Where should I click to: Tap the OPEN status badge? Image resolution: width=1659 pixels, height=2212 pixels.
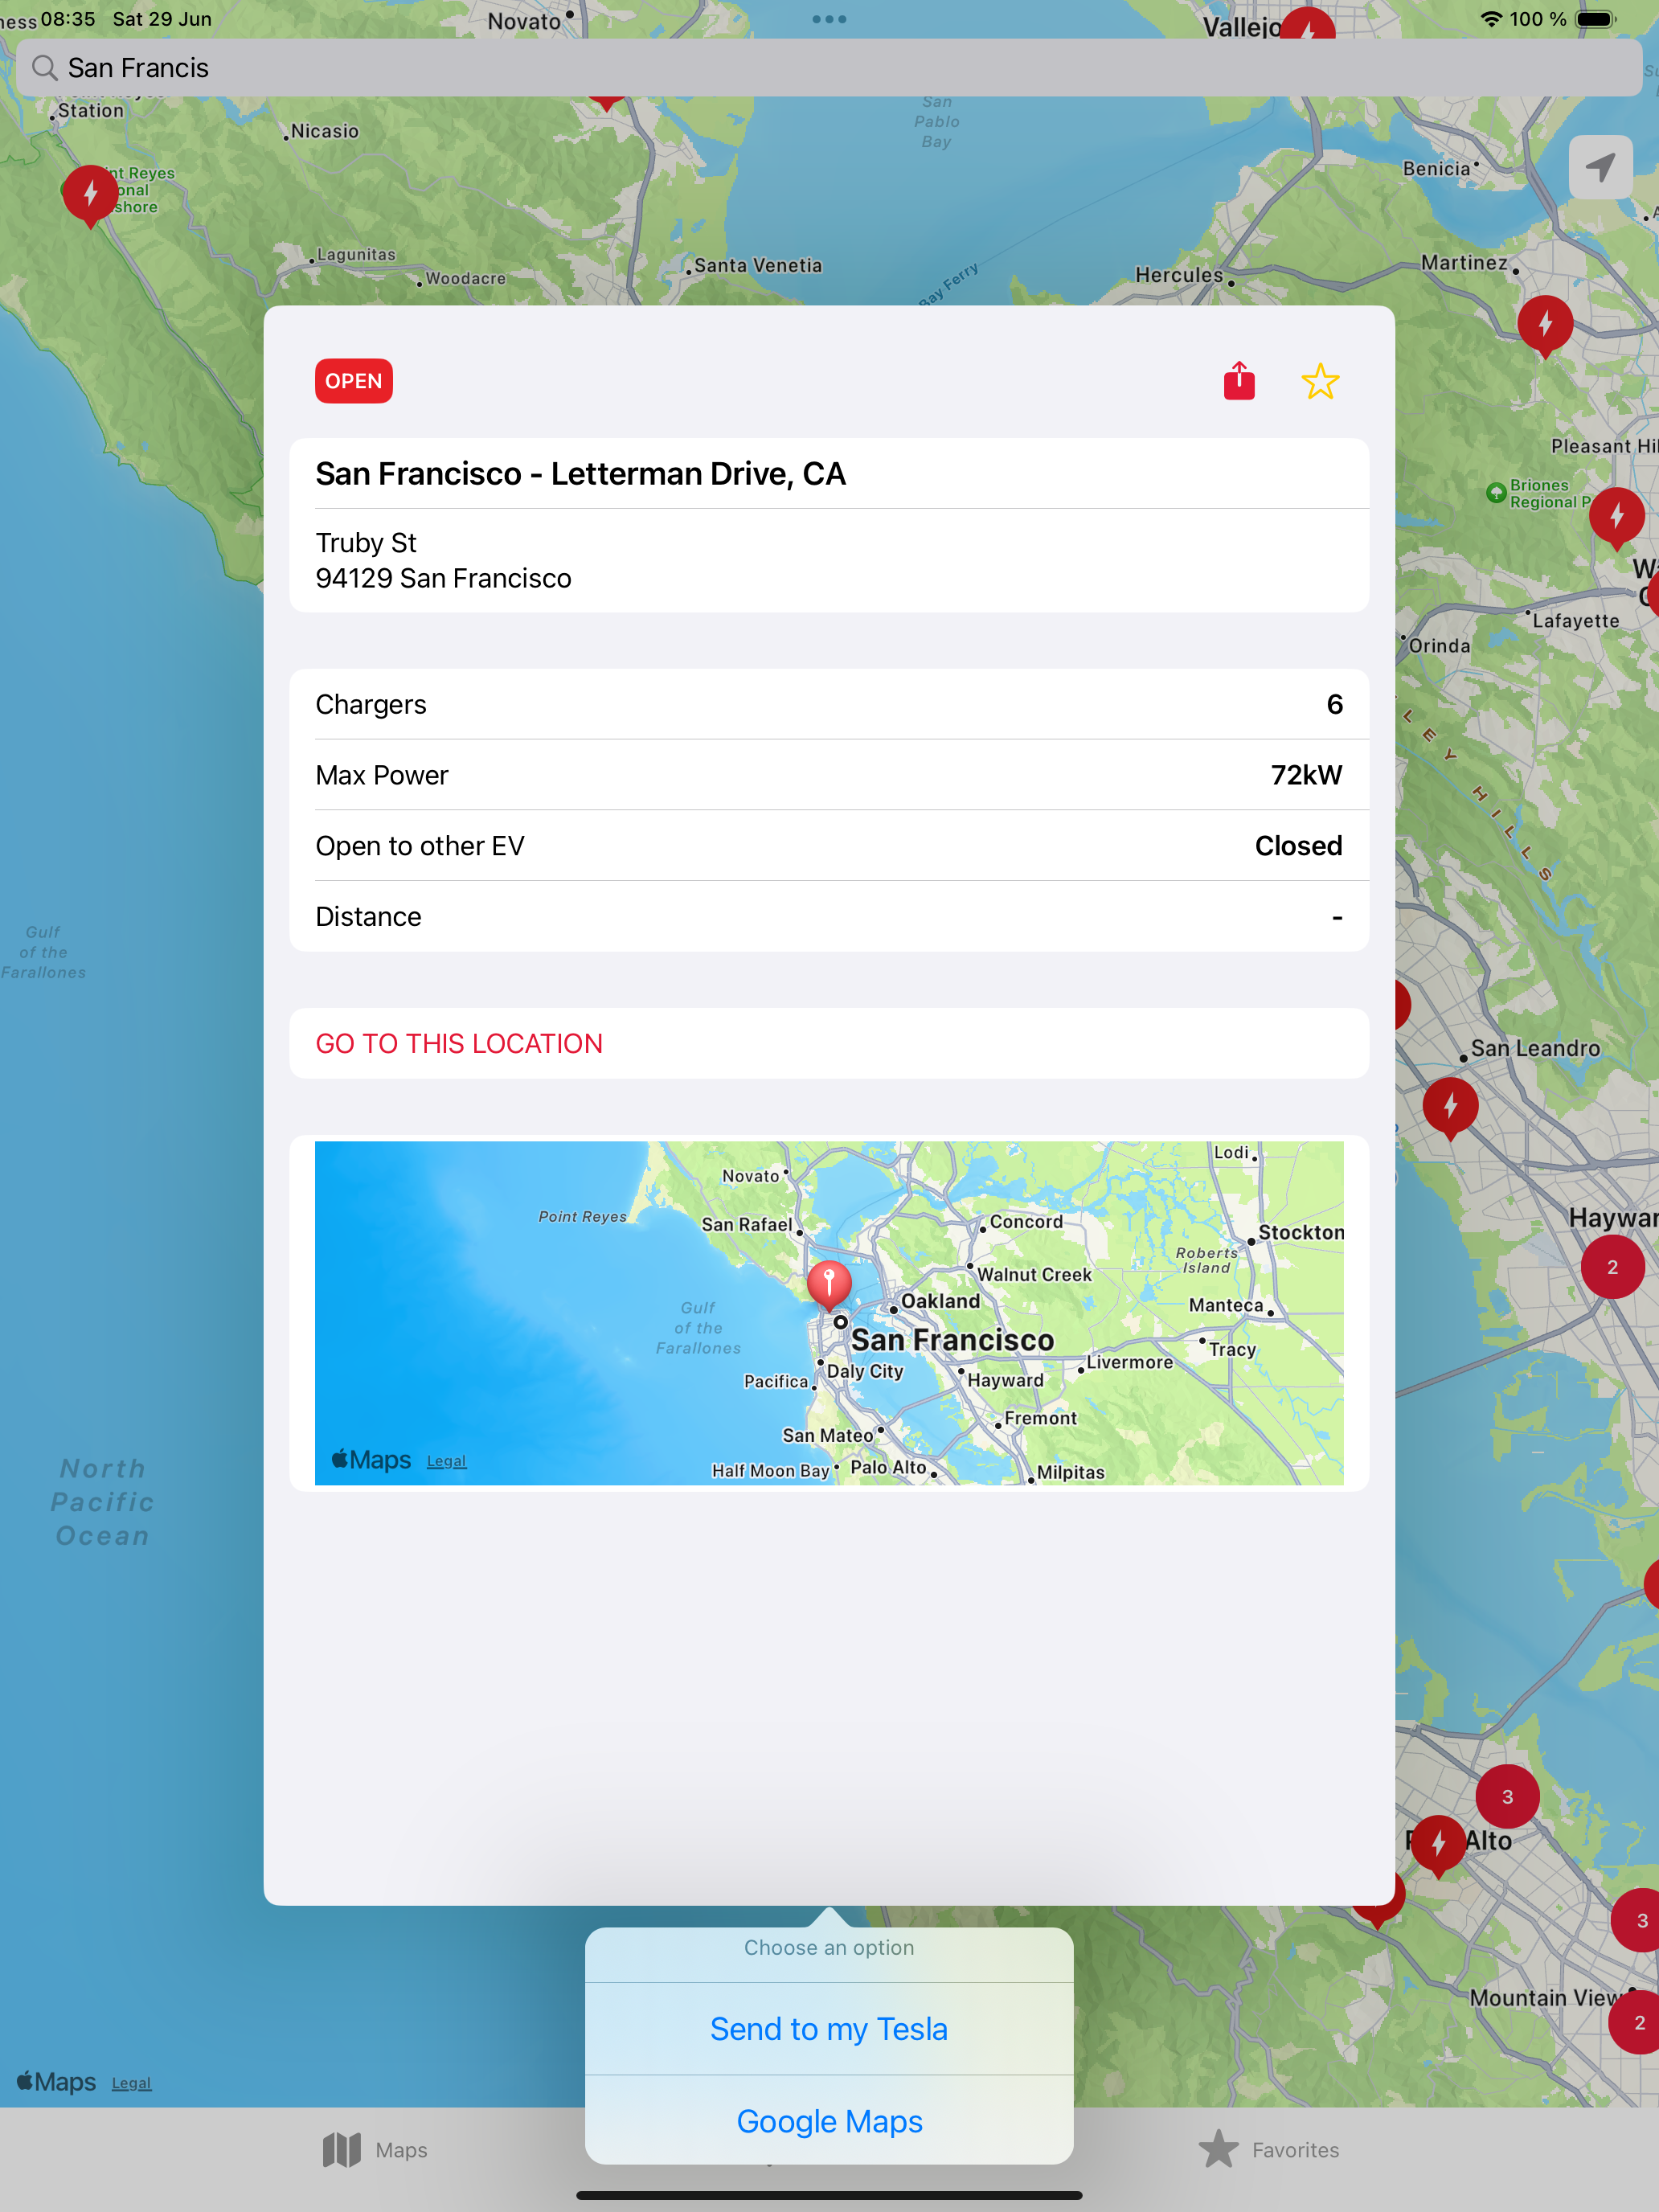click(x=353, y=381)
